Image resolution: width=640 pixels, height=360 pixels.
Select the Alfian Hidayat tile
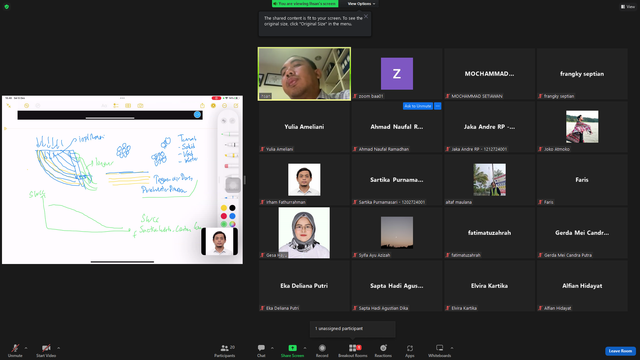coord(582,286)
